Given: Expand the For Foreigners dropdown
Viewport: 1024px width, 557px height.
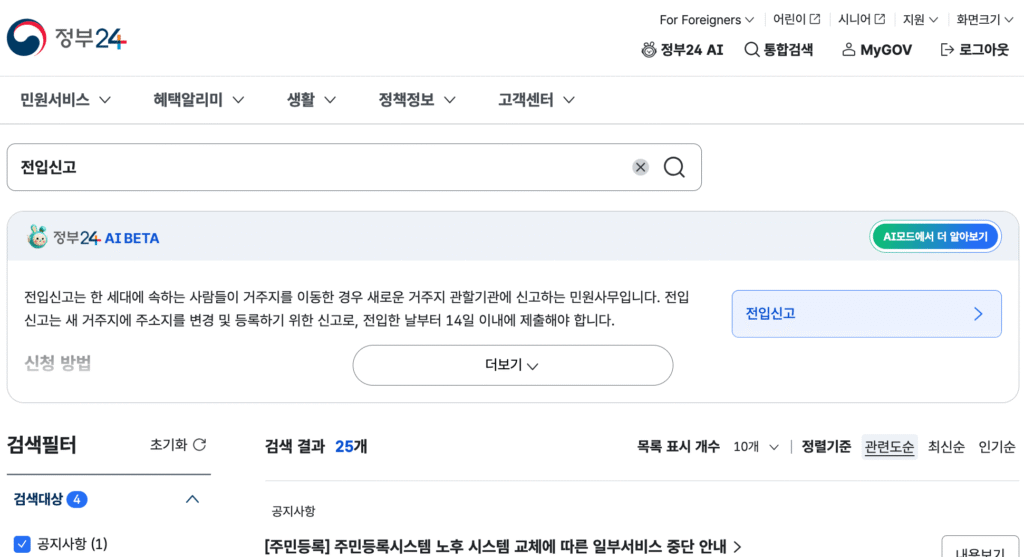Looking at the screenshot, I should pyautogui.click(x=707, y=20).
